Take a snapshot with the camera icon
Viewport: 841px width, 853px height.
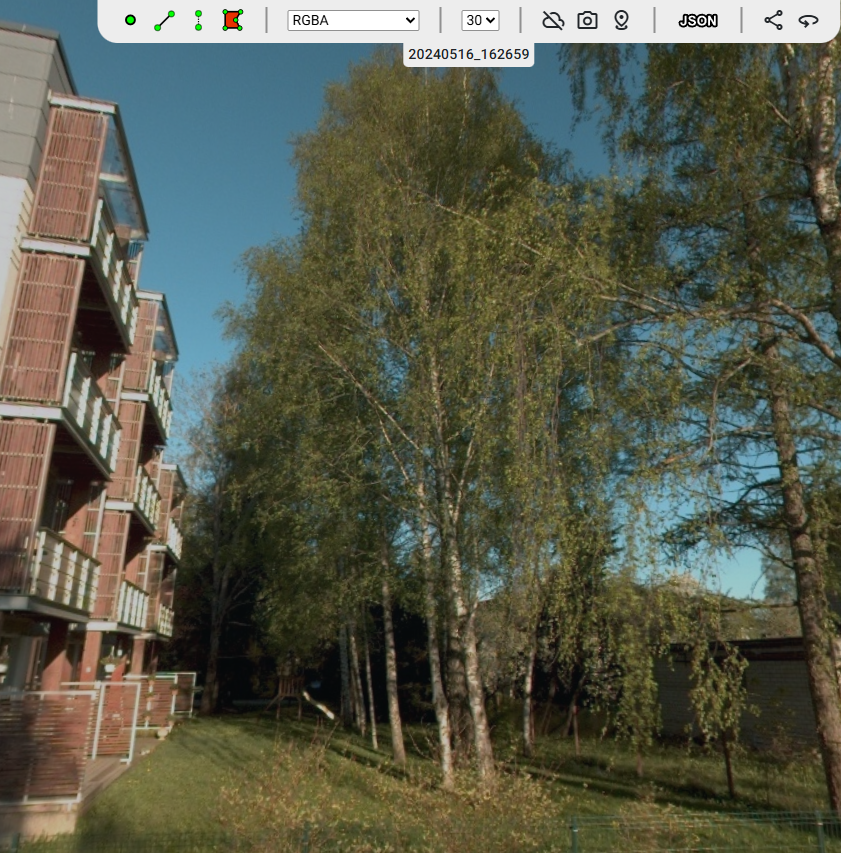tap(587, 20)
